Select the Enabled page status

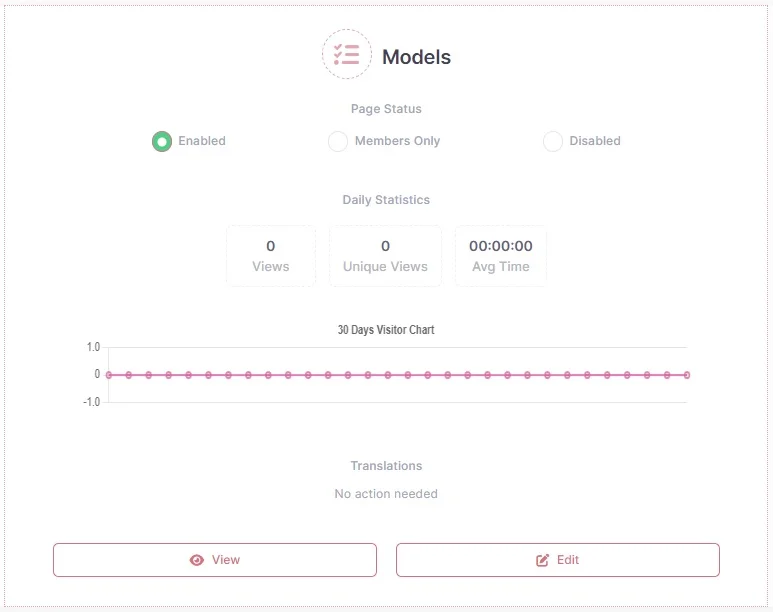click(162, 142)
